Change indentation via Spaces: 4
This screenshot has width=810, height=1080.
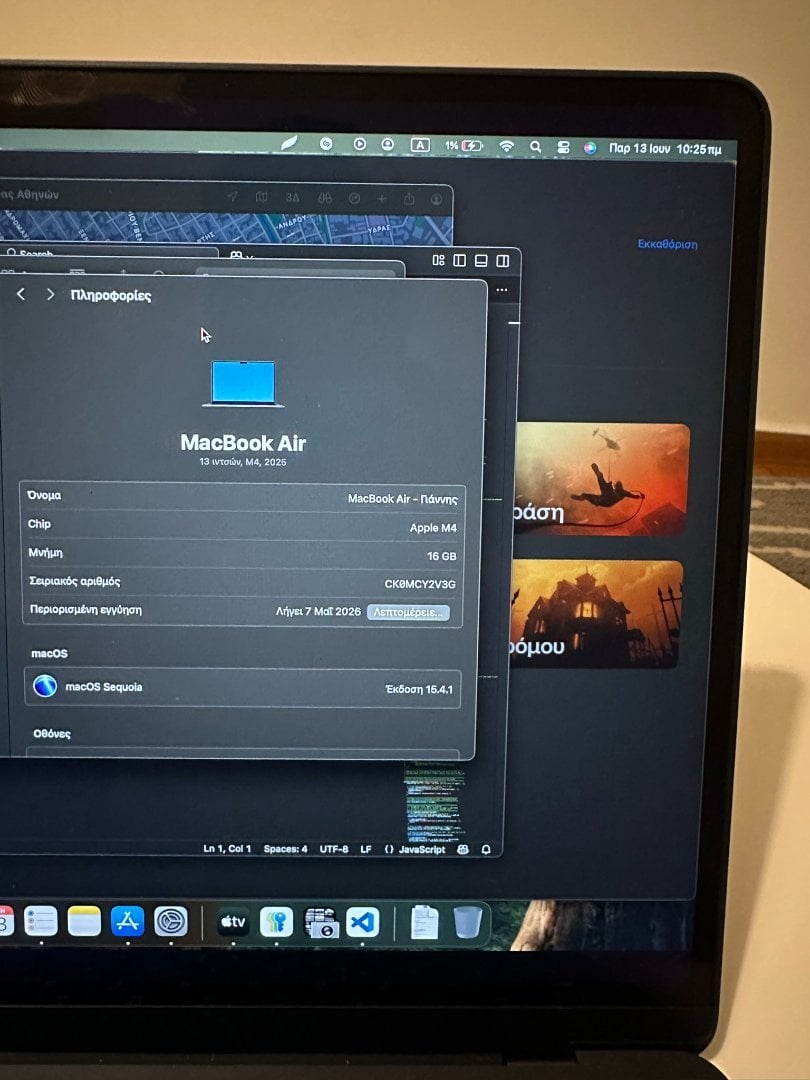285,849
